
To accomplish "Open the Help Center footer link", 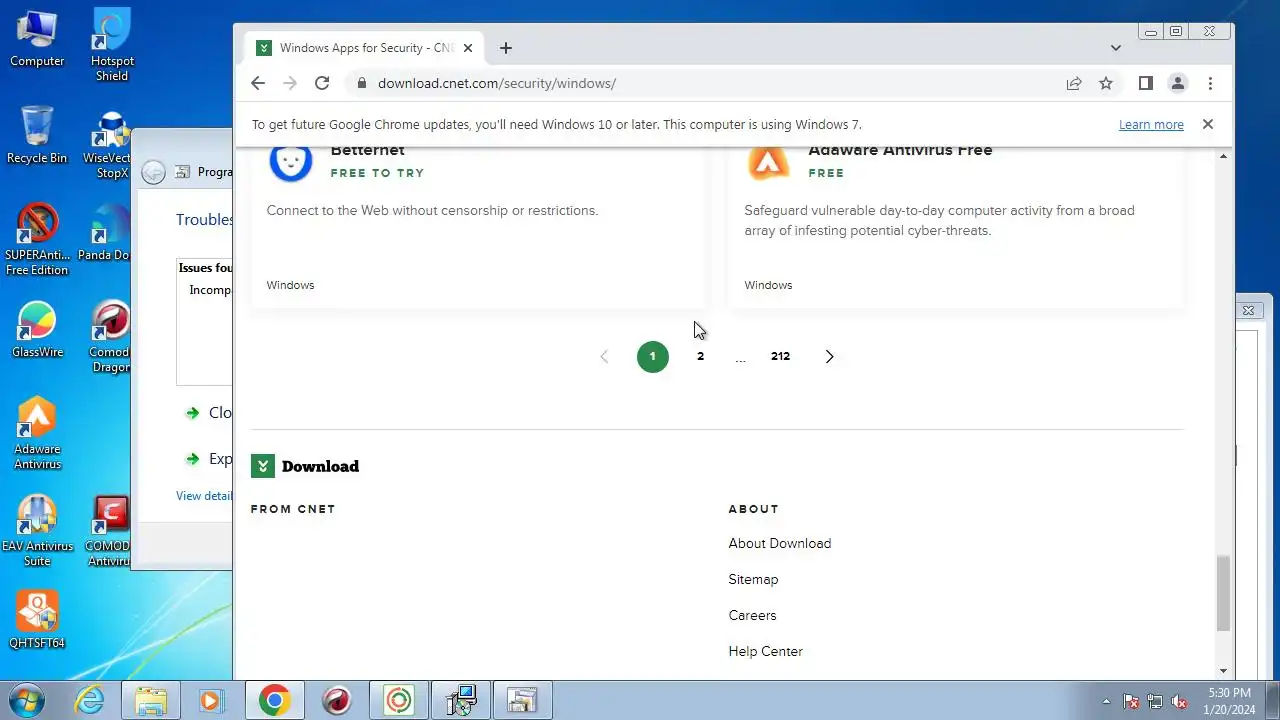I will (766, 651).
